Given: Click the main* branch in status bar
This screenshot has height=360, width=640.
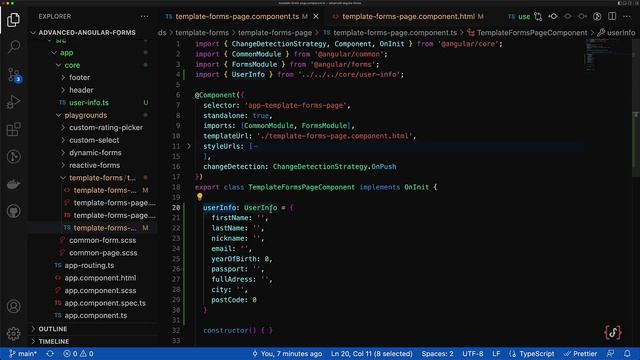Looking at the screenshot, I should click(x=23, y=353).
